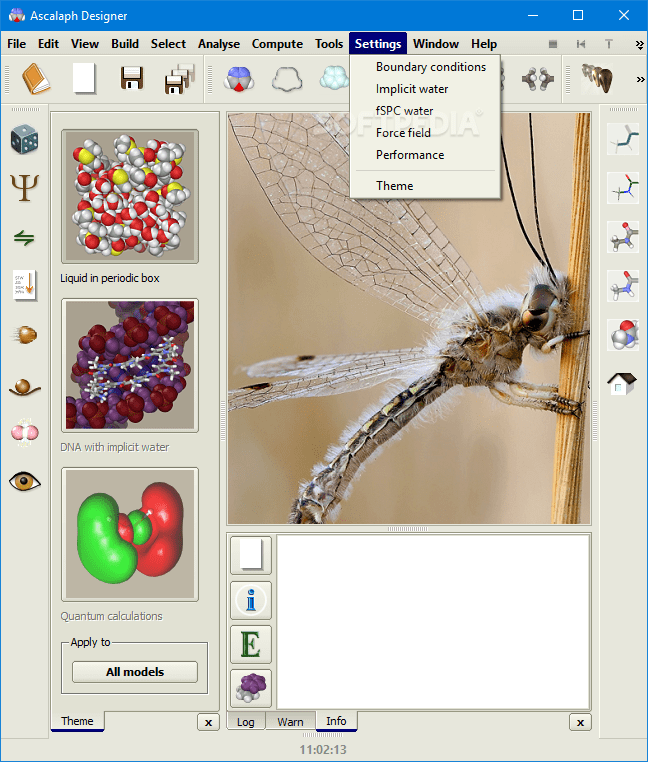Expand the menu bar overflow chevron

[x=640, y=44]
